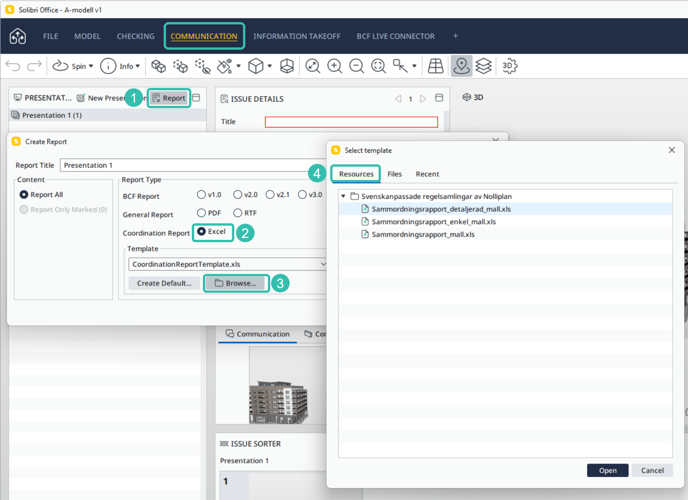Activate the Info tool icon
The height and width of the screenshot is (500, 688).
pos(108,66)
